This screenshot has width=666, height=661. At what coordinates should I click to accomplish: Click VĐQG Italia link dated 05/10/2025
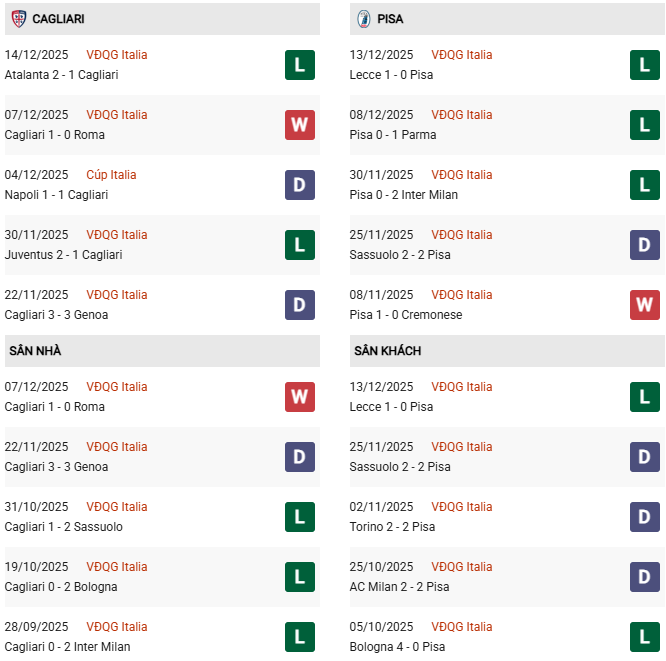point(461,627)
